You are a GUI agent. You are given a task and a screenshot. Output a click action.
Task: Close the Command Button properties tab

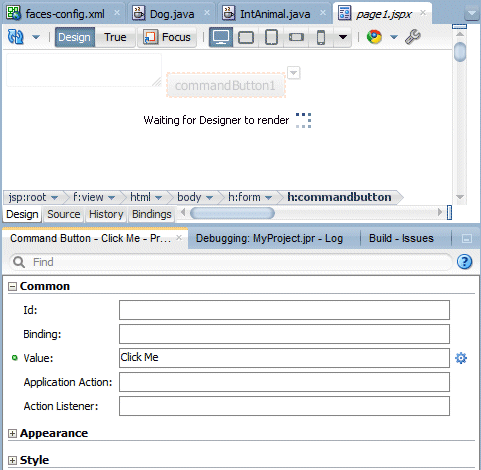[x=179, y=237]
